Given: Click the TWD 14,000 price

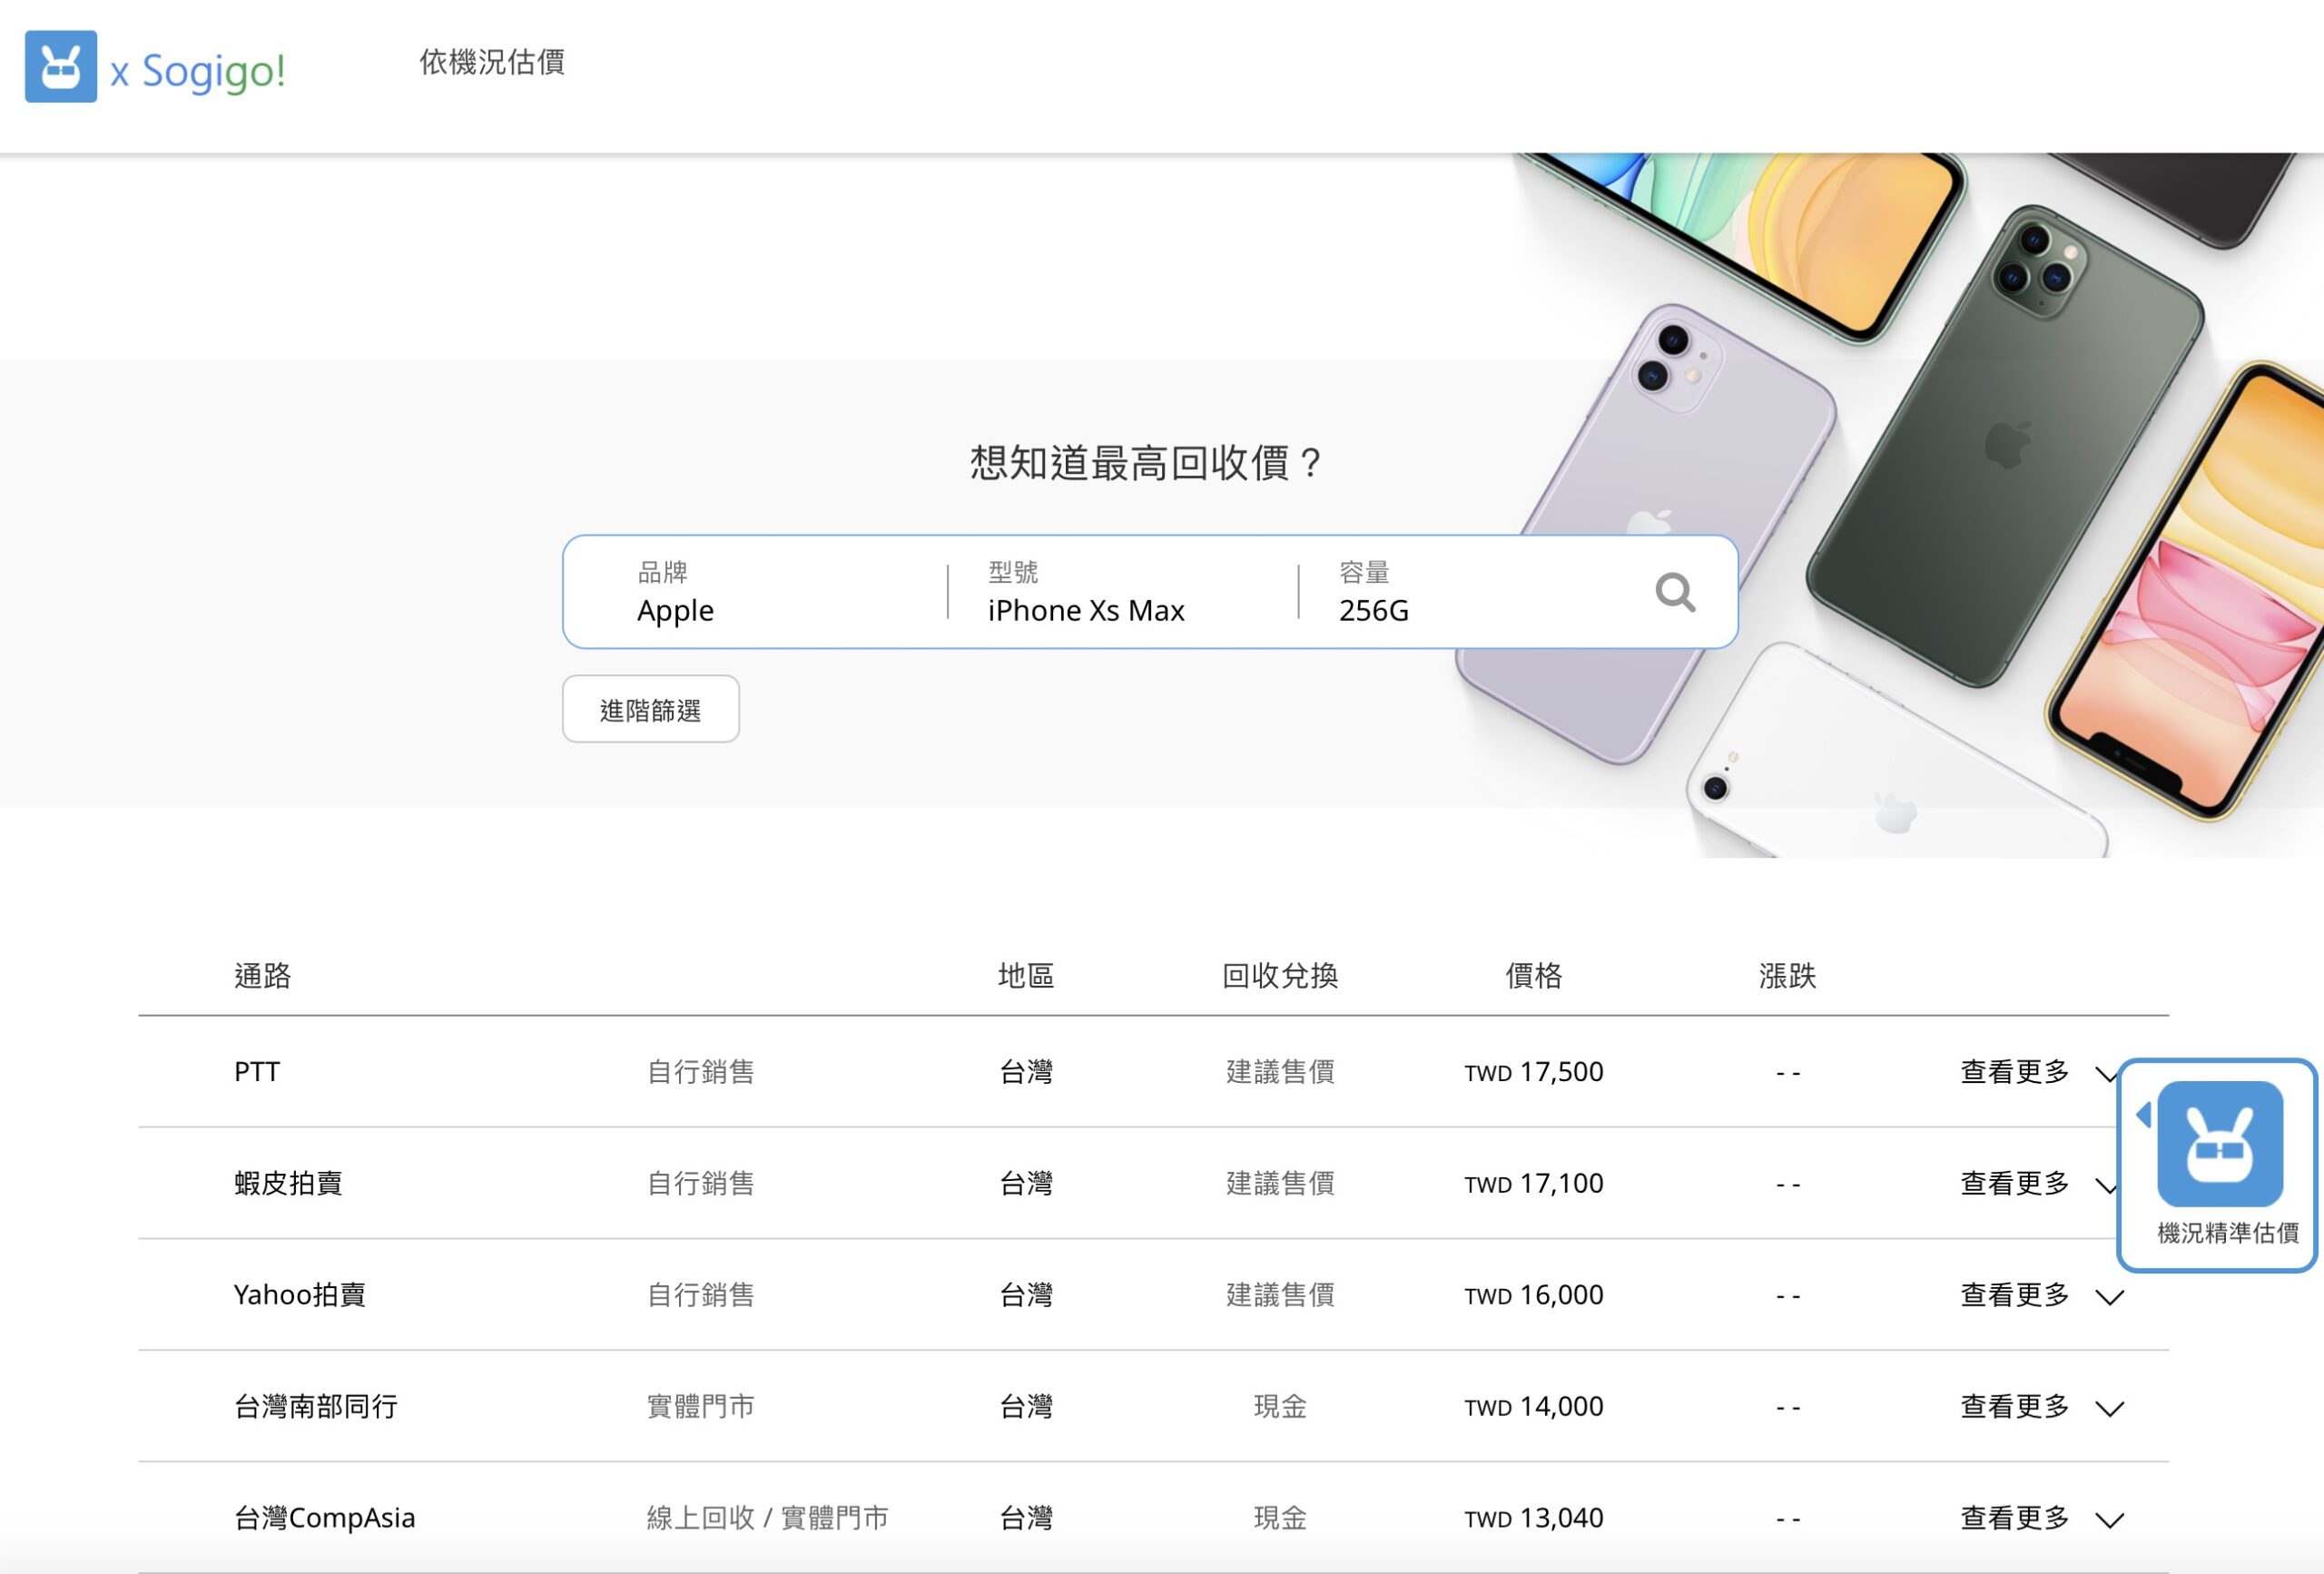Looking at the screenshot, I should click(1534, 1407).
